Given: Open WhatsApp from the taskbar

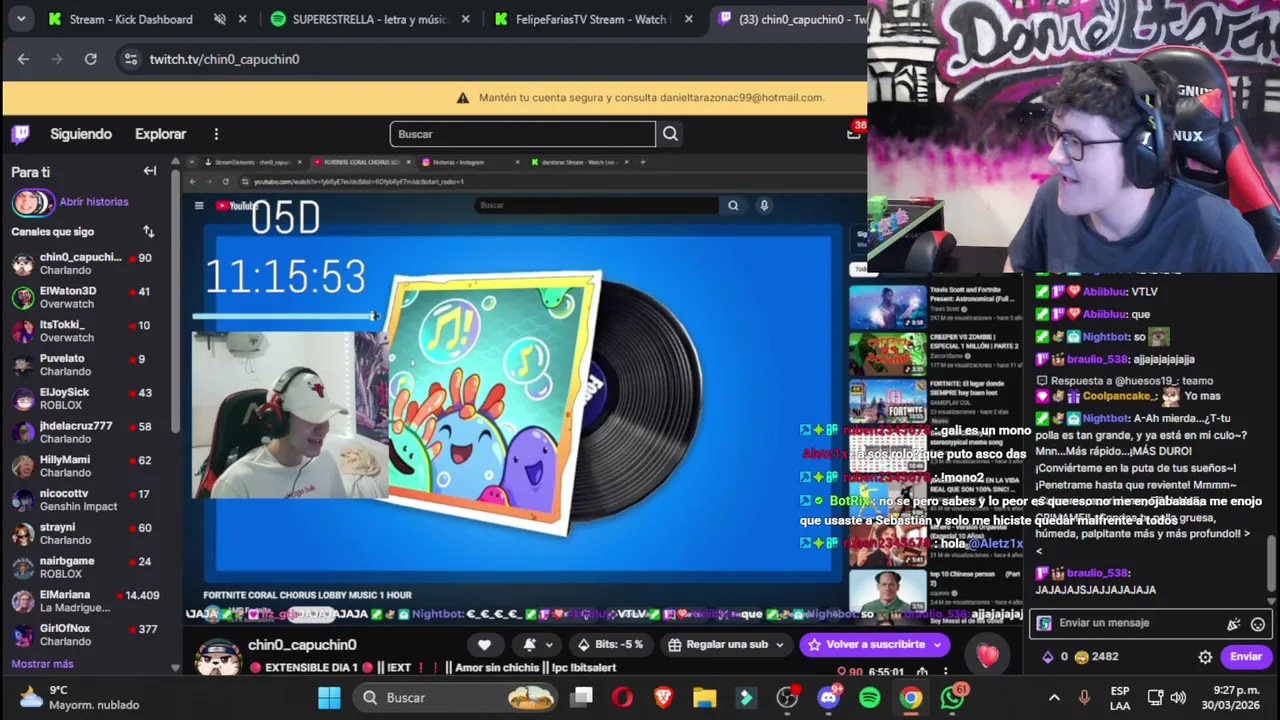Looking at the screenshot, I should click(953, 697).
